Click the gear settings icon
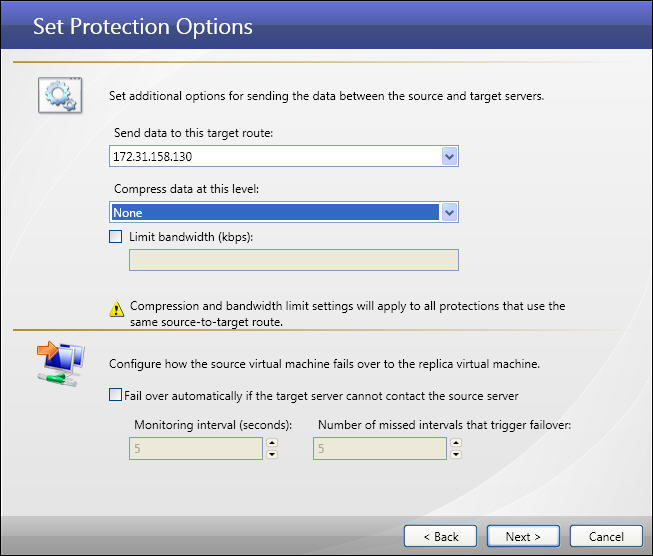 point(58,96)
